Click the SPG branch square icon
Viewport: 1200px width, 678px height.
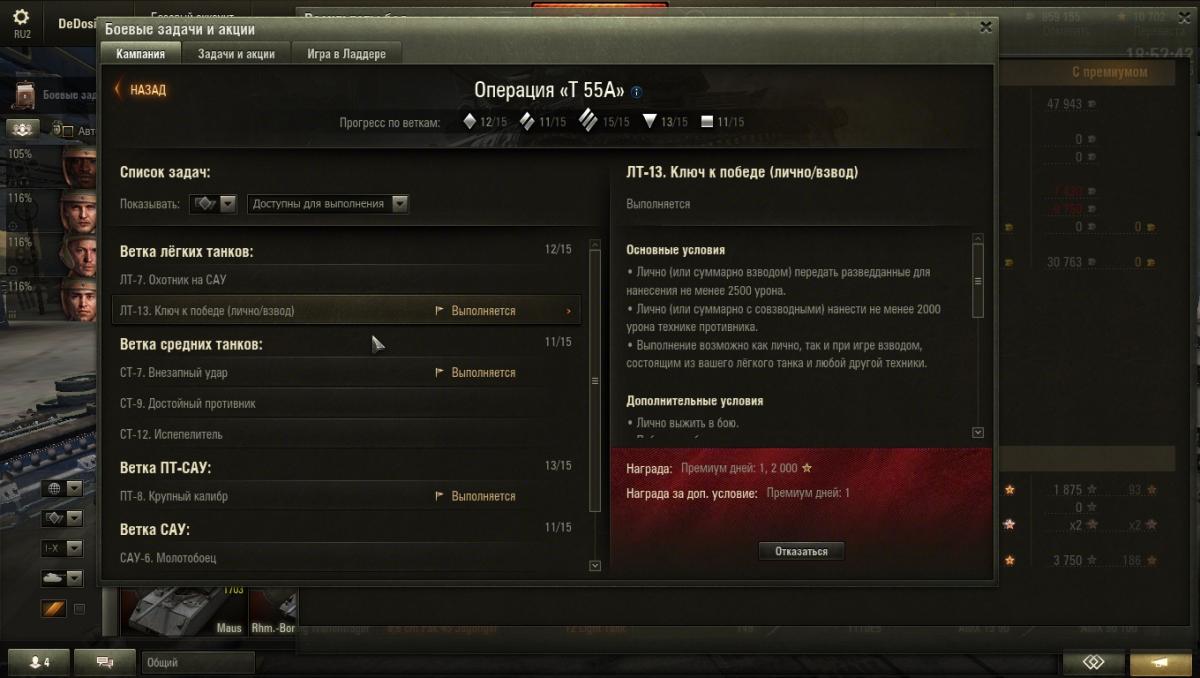707,122
